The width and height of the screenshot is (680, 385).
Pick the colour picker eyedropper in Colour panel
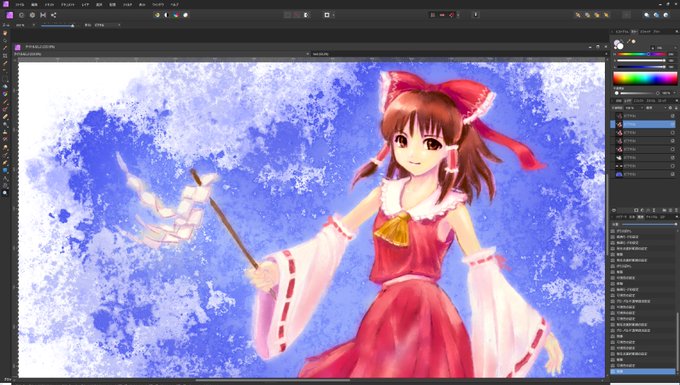coord(628,42)
